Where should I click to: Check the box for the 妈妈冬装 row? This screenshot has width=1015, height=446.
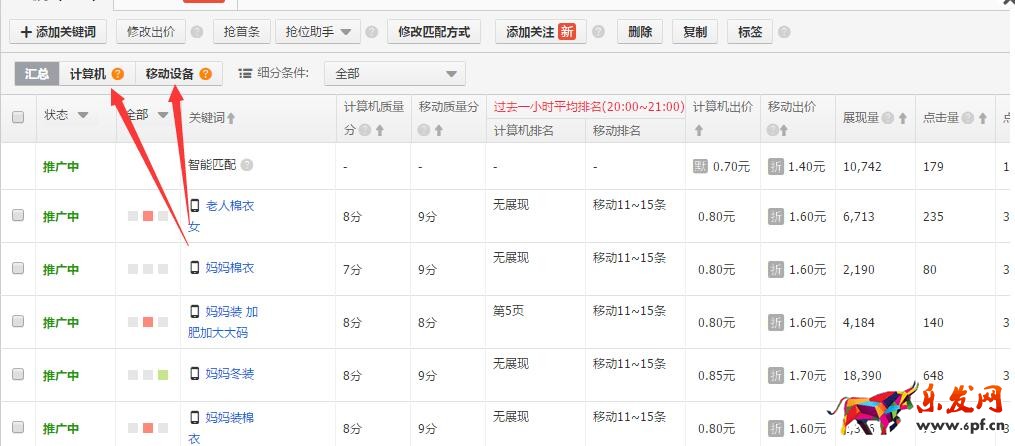pyautogui.click(x=17, y=374)
